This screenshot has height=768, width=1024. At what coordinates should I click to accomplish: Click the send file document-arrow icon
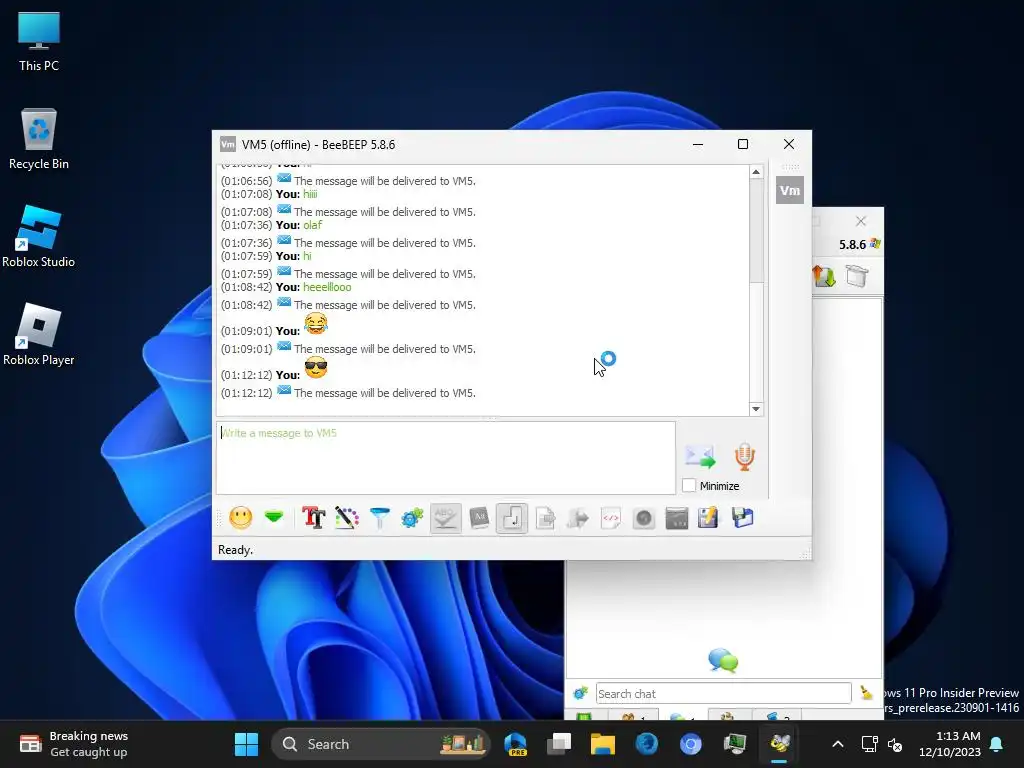[x=545, y=518]
